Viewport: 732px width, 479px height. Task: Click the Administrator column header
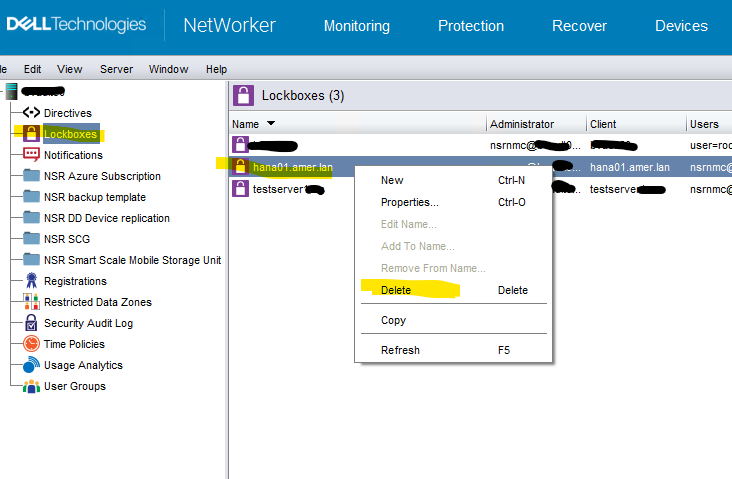536,124
